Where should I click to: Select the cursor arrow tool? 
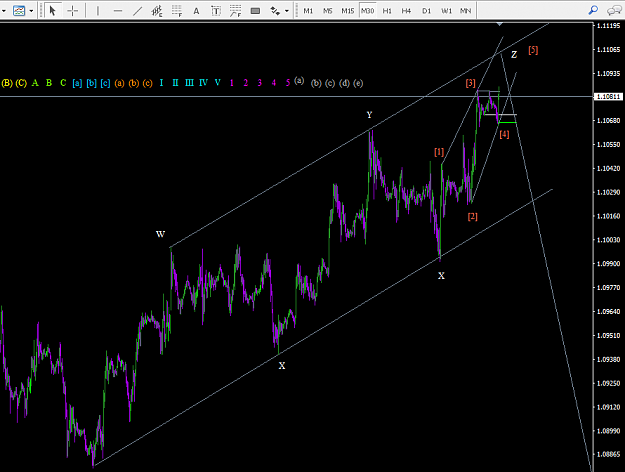tap(52, 11)
